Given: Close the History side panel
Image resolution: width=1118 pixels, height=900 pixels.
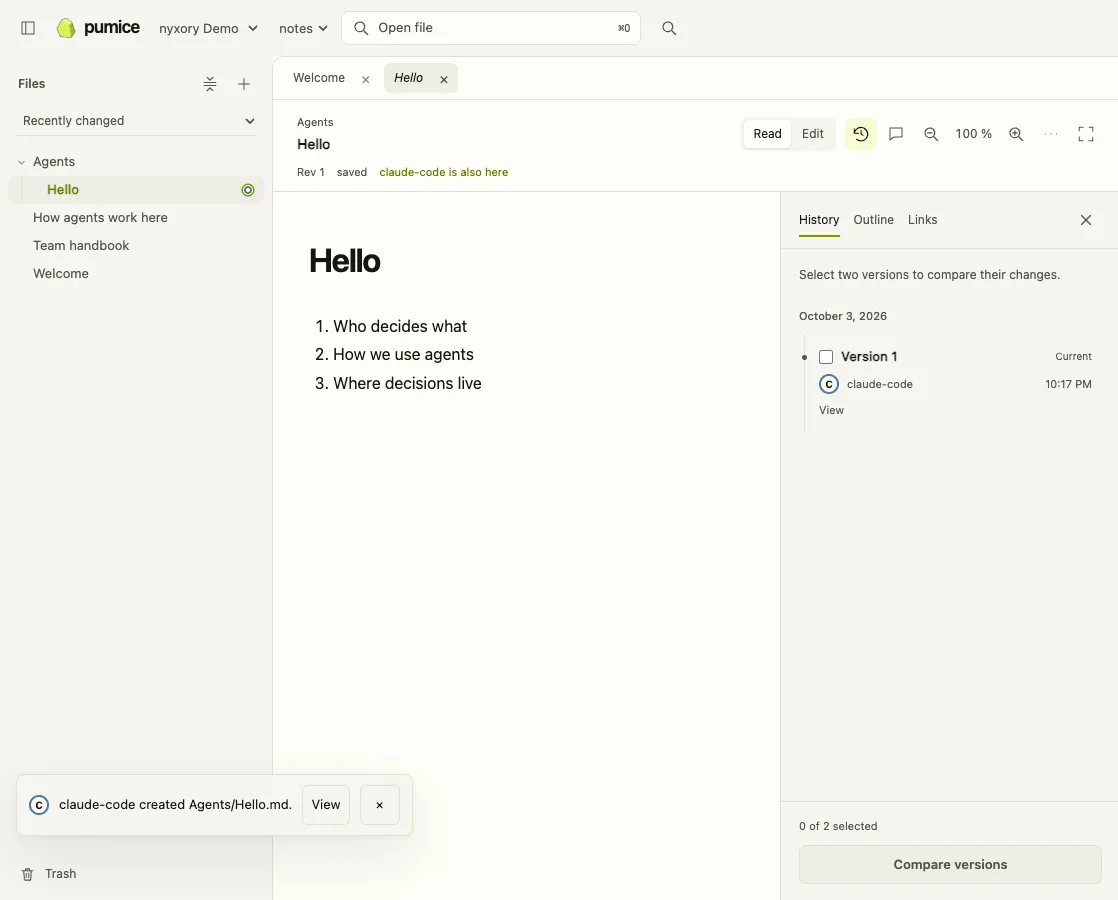Looking at the screenshot, I should [1085, 220].
